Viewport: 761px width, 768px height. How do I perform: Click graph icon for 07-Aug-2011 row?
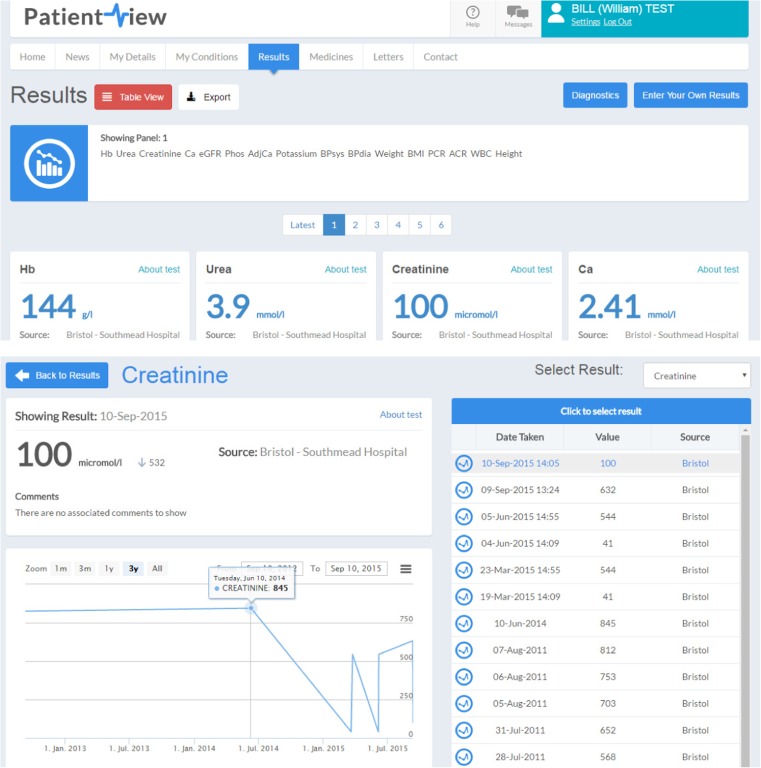click(464, 650)
